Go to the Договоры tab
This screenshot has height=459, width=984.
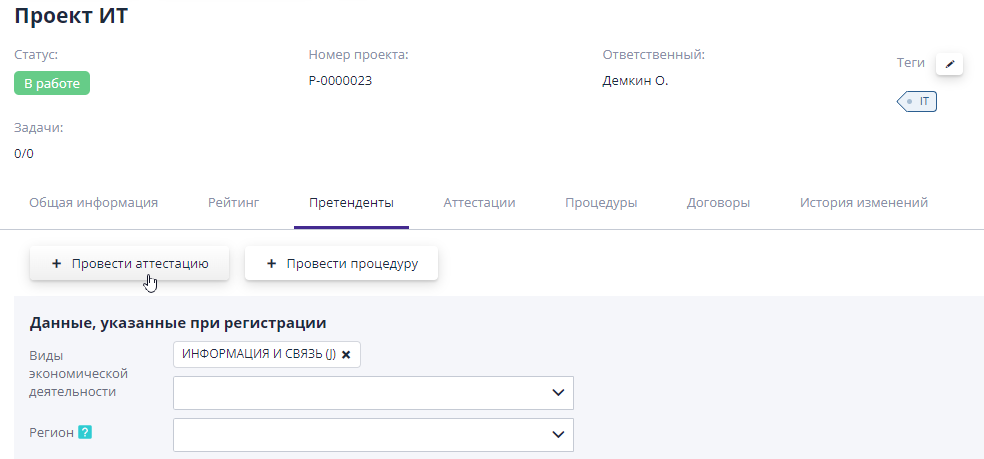tap(719, 203)
